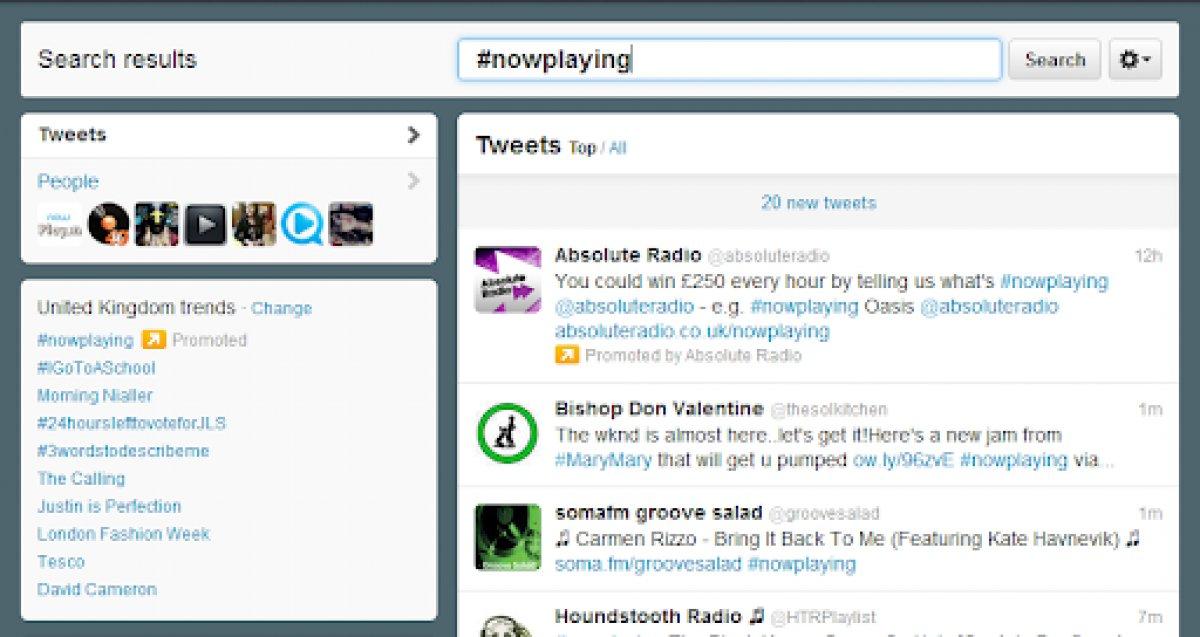The height and width of the screenshot is (637, 1200).
Task: Click the somafm groove salad avatar
Action: tap(507, 537)
